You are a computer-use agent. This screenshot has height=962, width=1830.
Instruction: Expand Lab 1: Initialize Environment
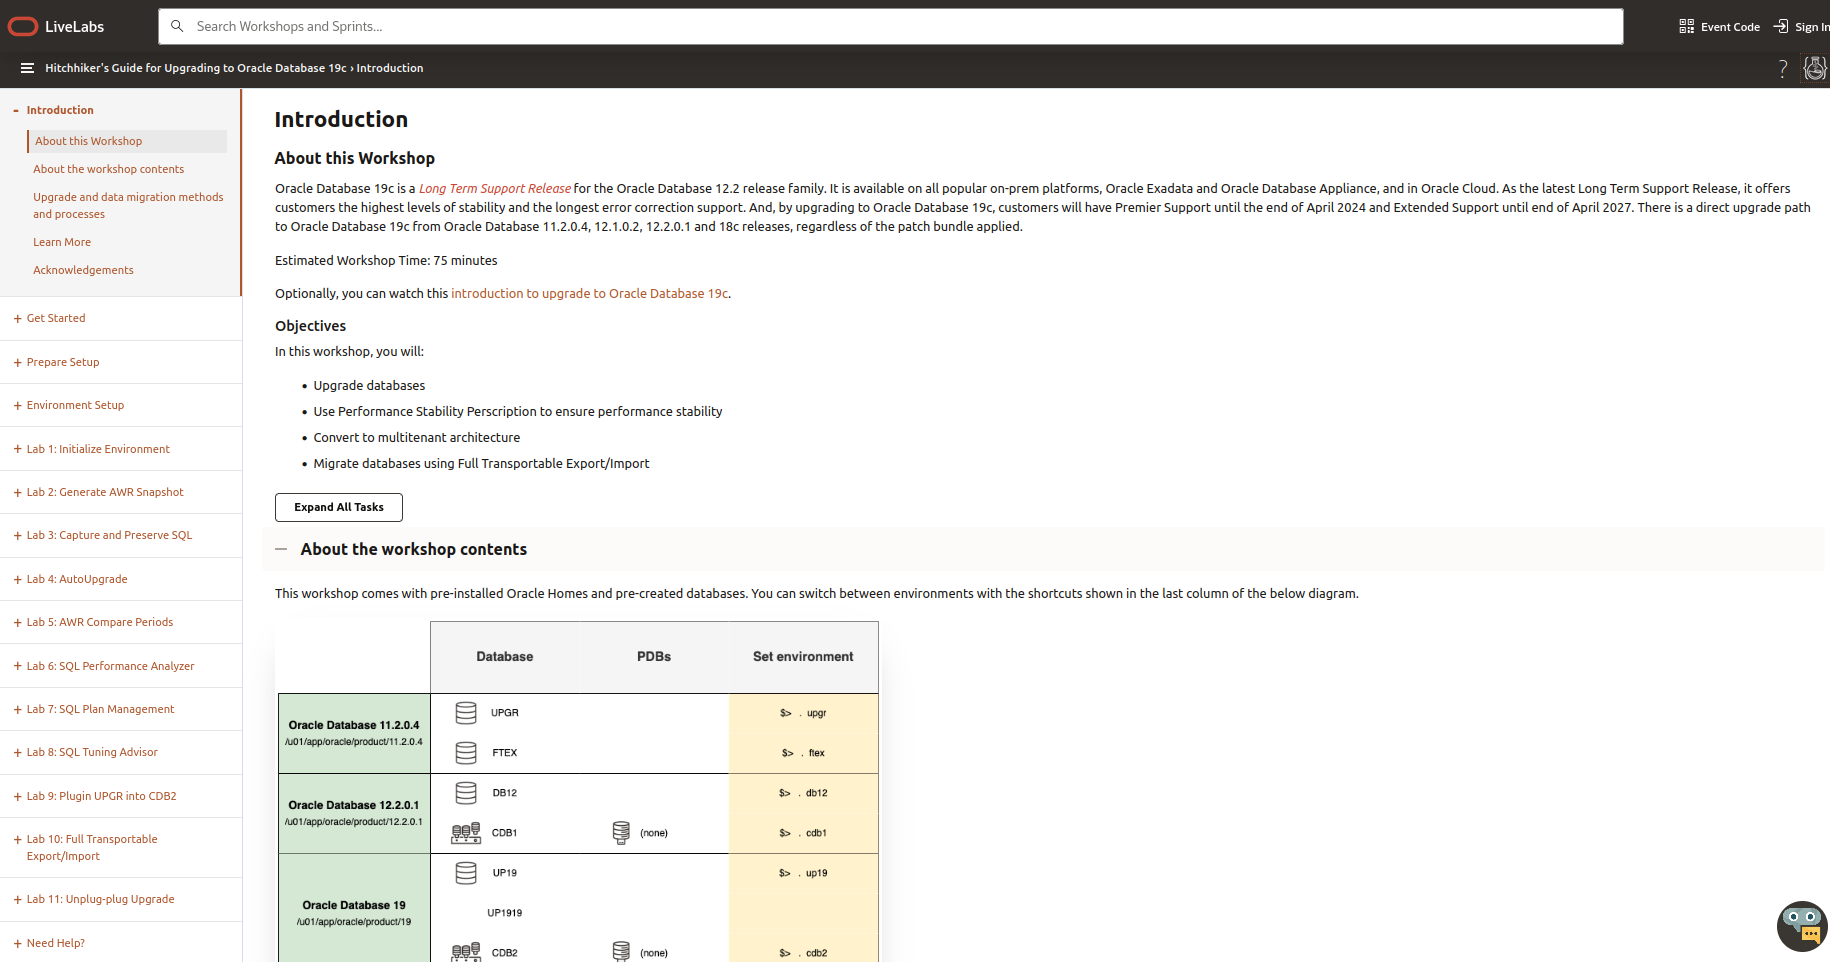(18, 450)
